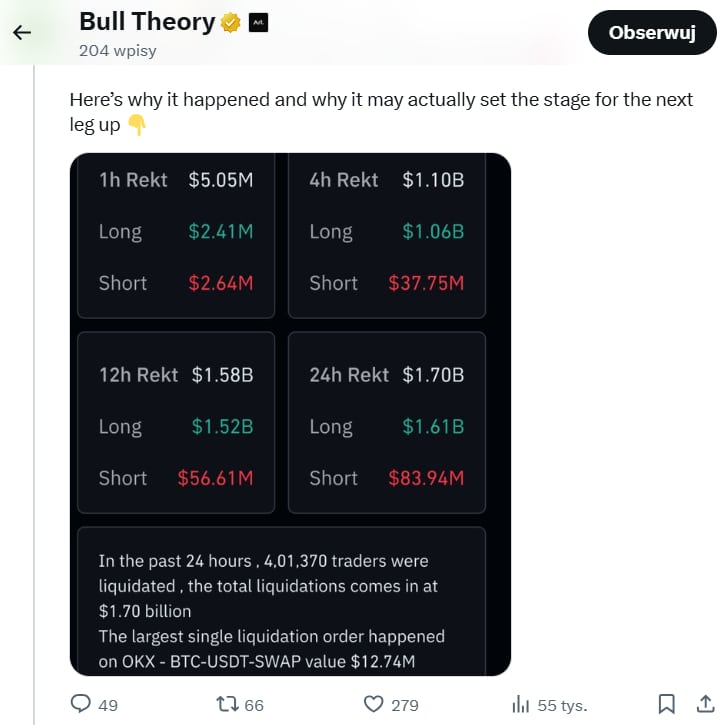The width and height of the screenshot is (728, 725).
Task: Go back using the left arrow
Action: pos(22,33)
